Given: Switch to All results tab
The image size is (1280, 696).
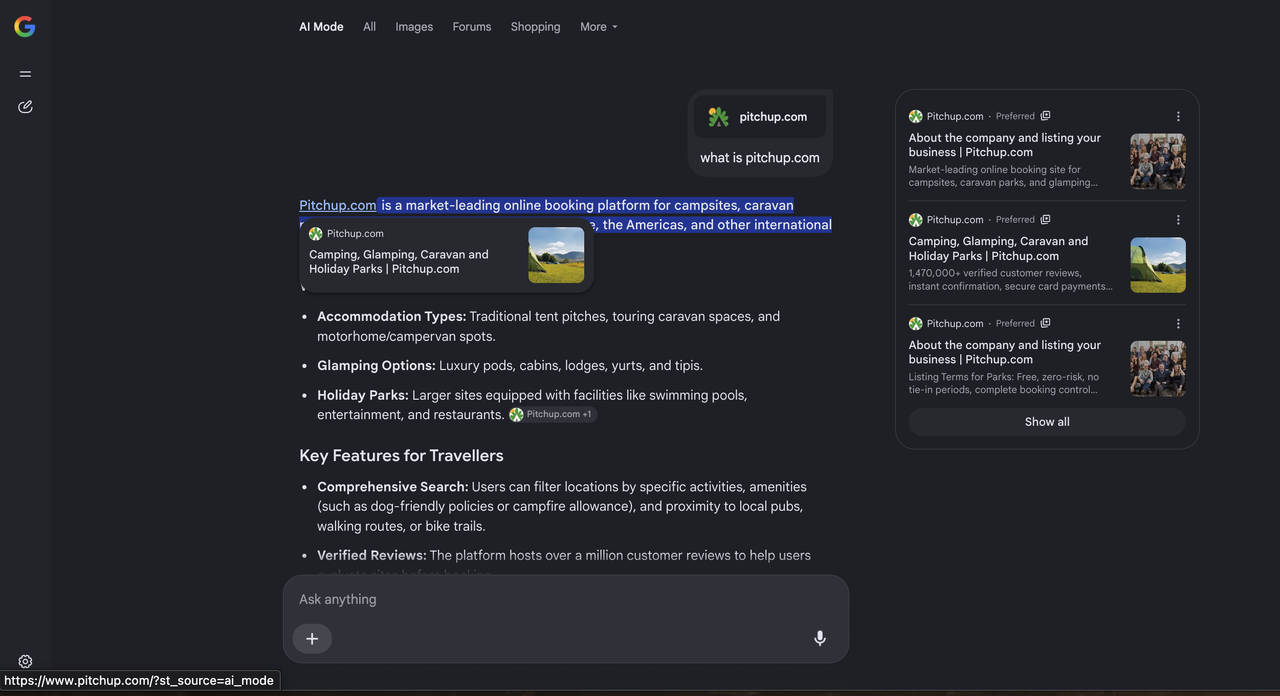Looking at the screenshot, I should coord(370,27).
